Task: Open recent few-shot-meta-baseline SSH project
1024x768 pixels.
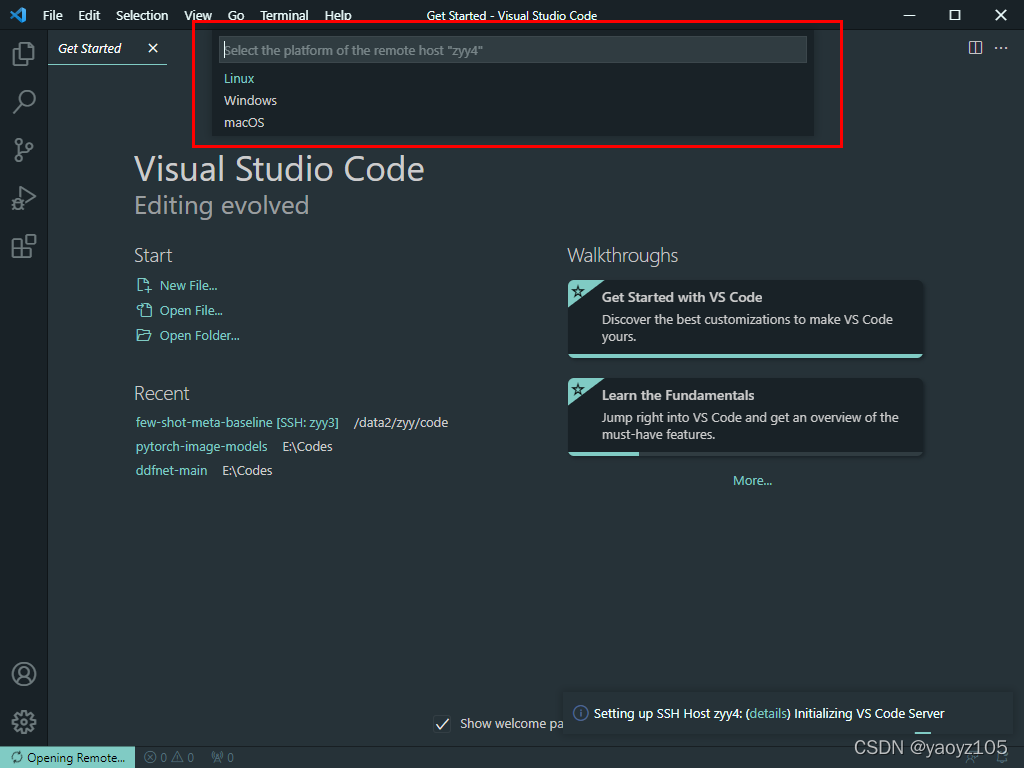Action: click(x=237, y=423)
